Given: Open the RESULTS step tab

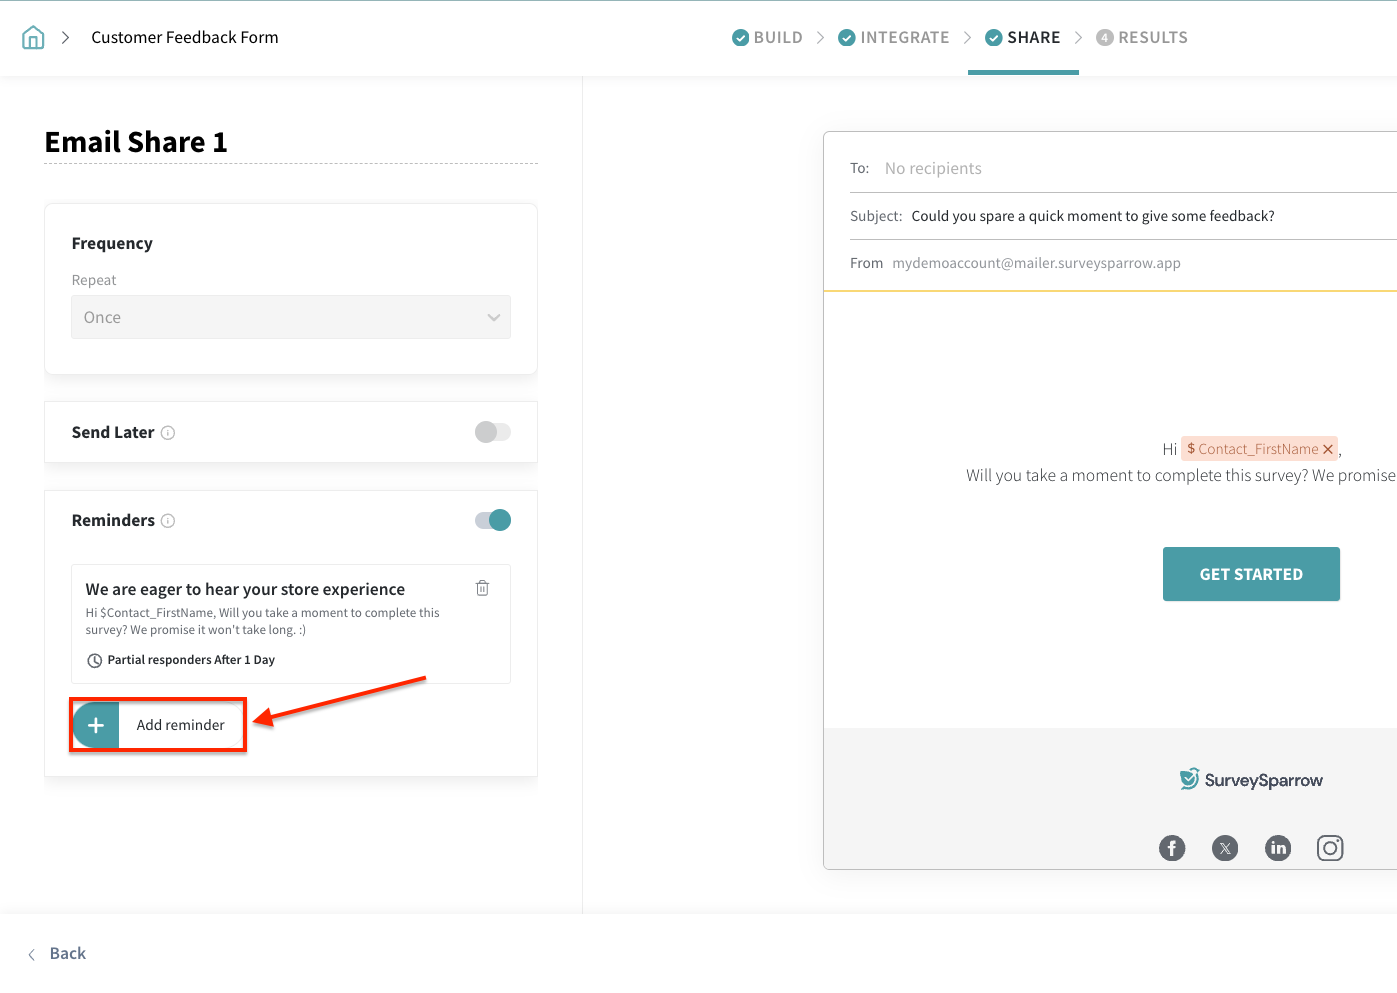Looking at the screenshot, I should tap(1142, 38).
